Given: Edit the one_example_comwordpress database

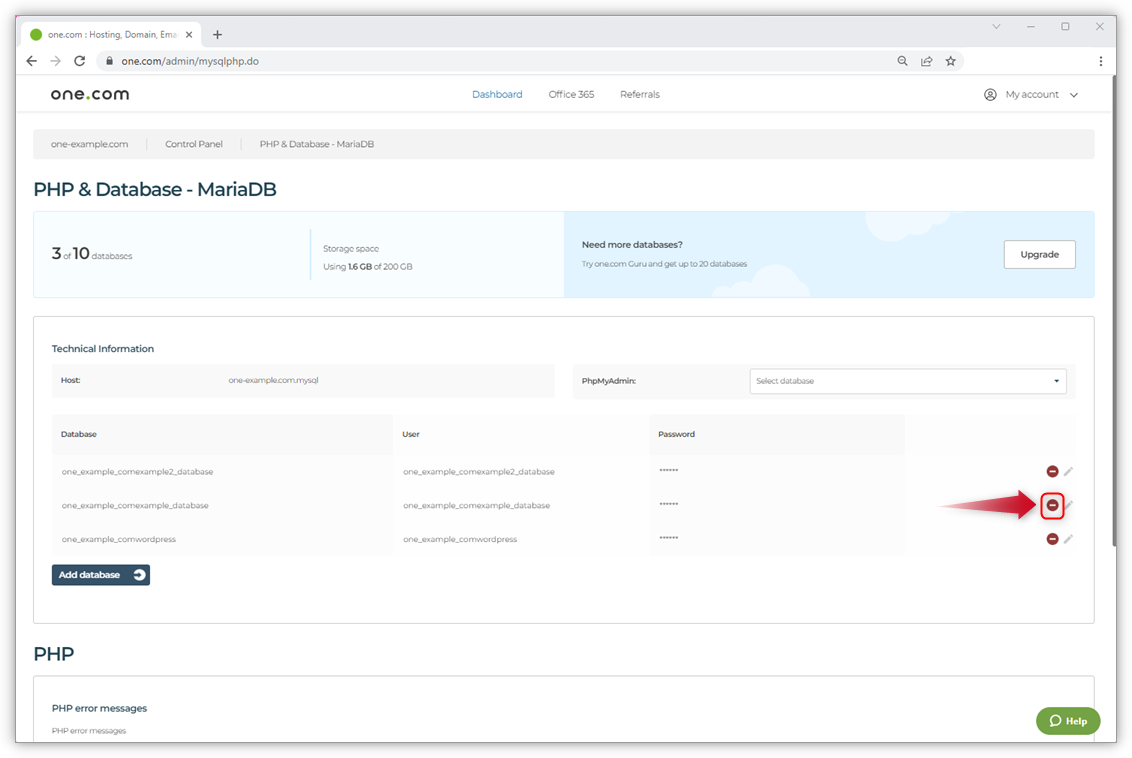Looking at the screenshot, I should click(x=1068, y=539).
